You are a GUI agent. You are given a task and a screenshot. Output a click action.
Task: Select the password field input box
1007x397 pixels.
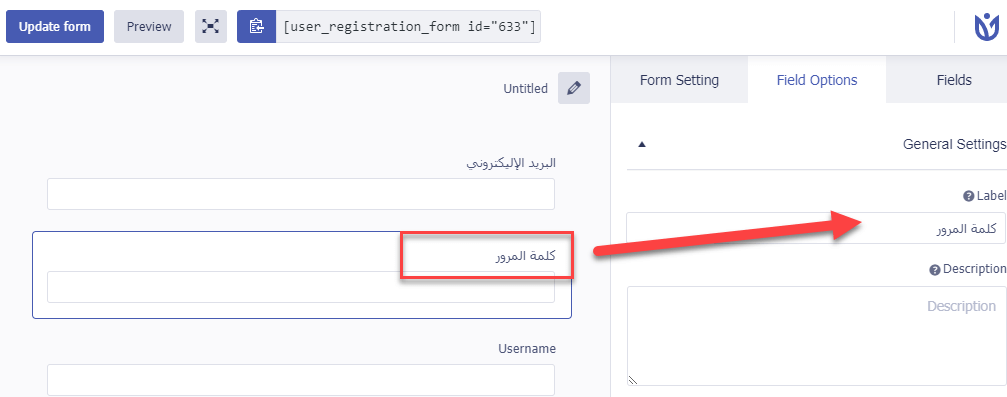pyautogui.click(x=301, y=287)
